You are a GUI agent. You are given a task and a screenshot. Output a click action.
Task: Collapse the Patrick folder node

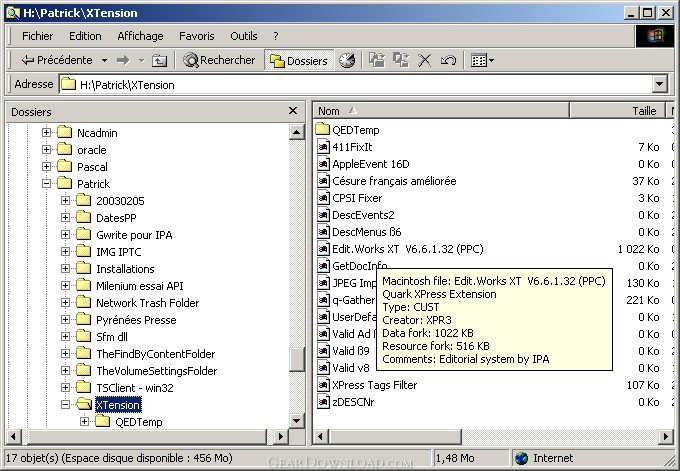coord(46,183)
